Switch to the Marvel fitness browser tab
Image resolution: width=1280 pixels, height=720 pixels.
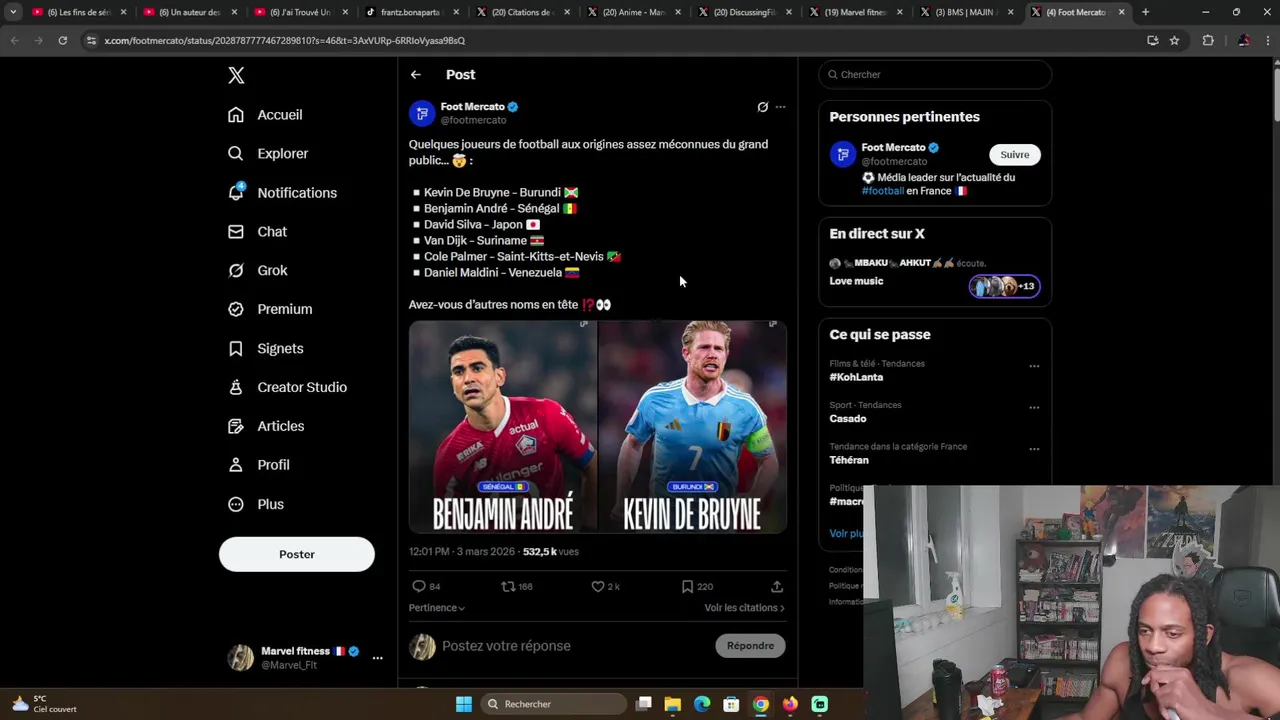point(854,13)
